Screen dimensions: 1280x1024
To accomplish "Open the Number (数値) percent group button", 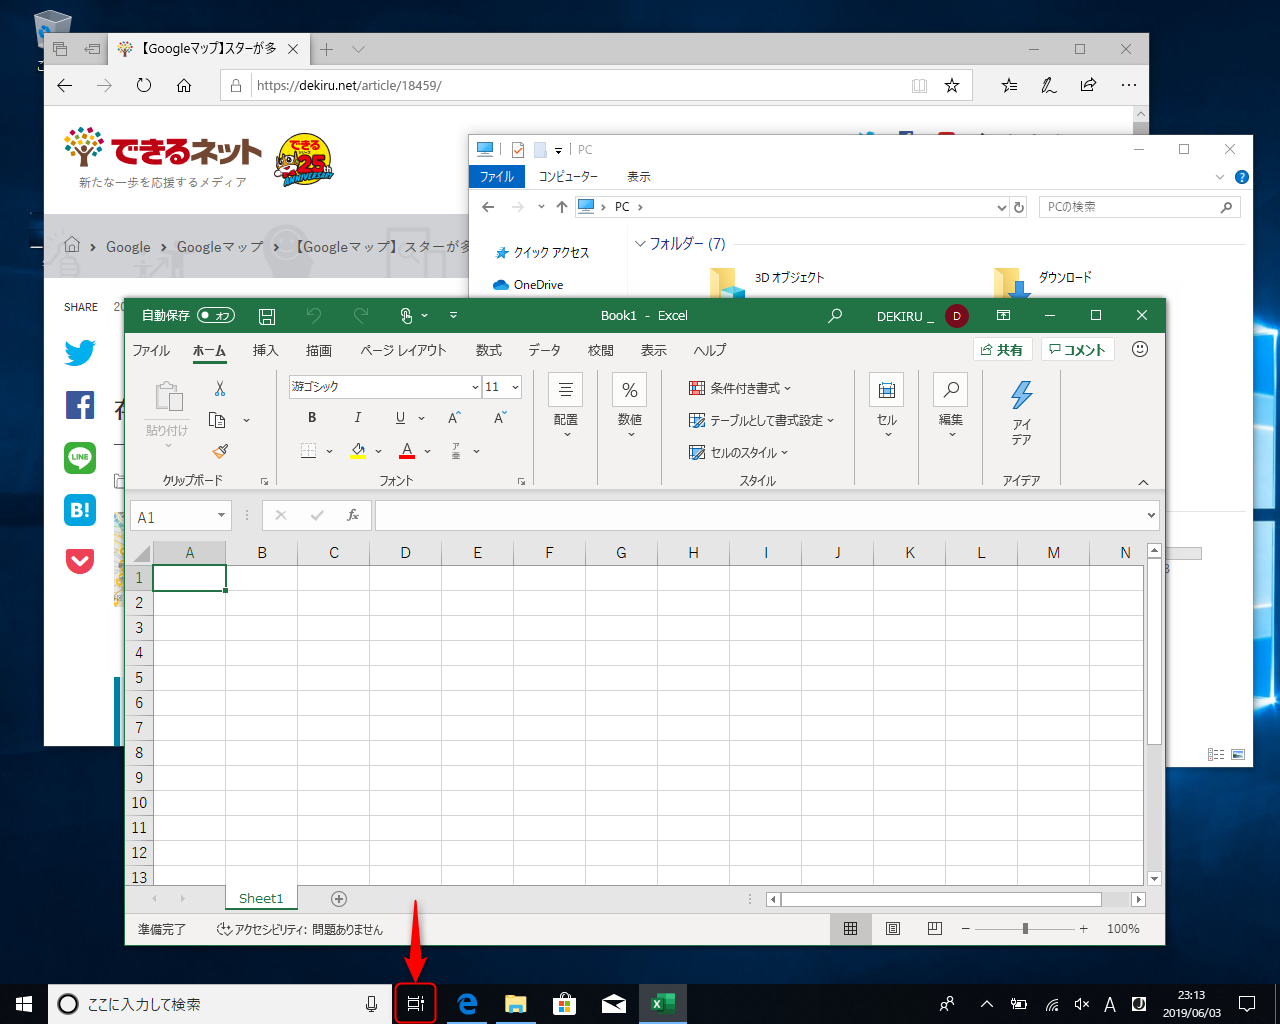I will [630, 405].
